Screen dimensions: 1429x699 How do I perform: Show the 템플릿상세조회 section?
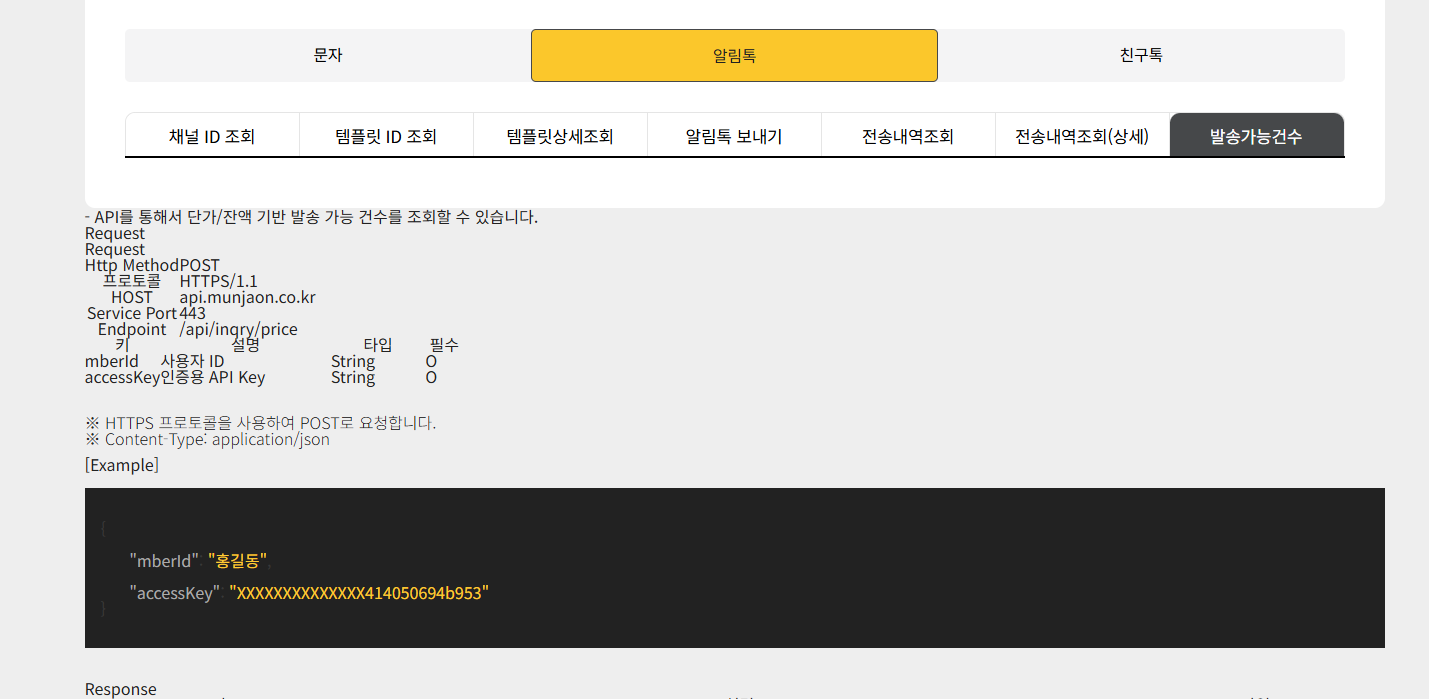click(x=560, y=136)
